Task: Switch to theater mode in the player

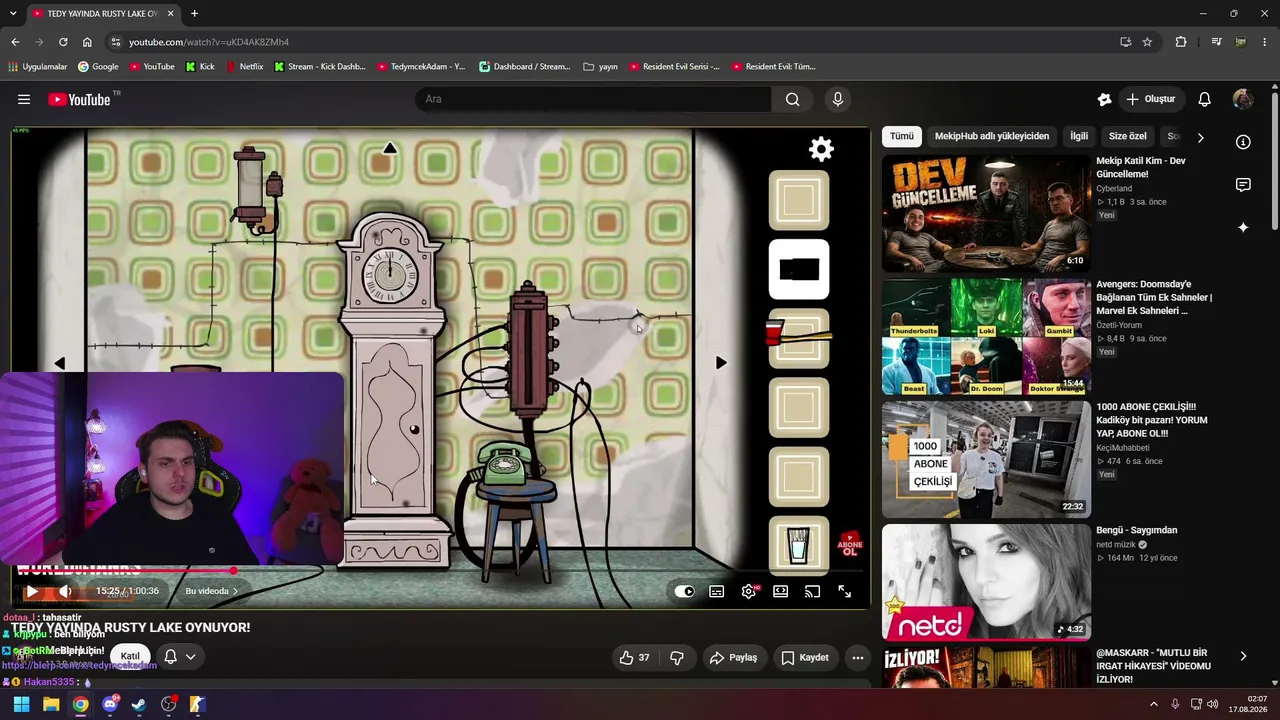Action: (780, 591)
